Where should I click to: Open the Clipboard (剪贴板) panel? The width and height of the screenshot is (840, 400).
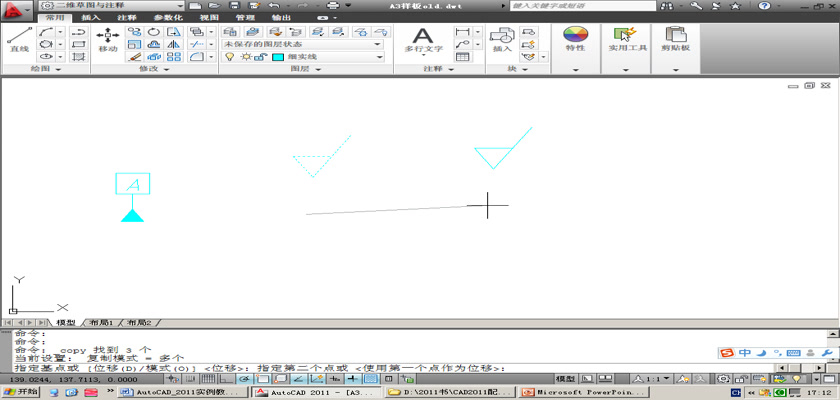tap(675, 39)
